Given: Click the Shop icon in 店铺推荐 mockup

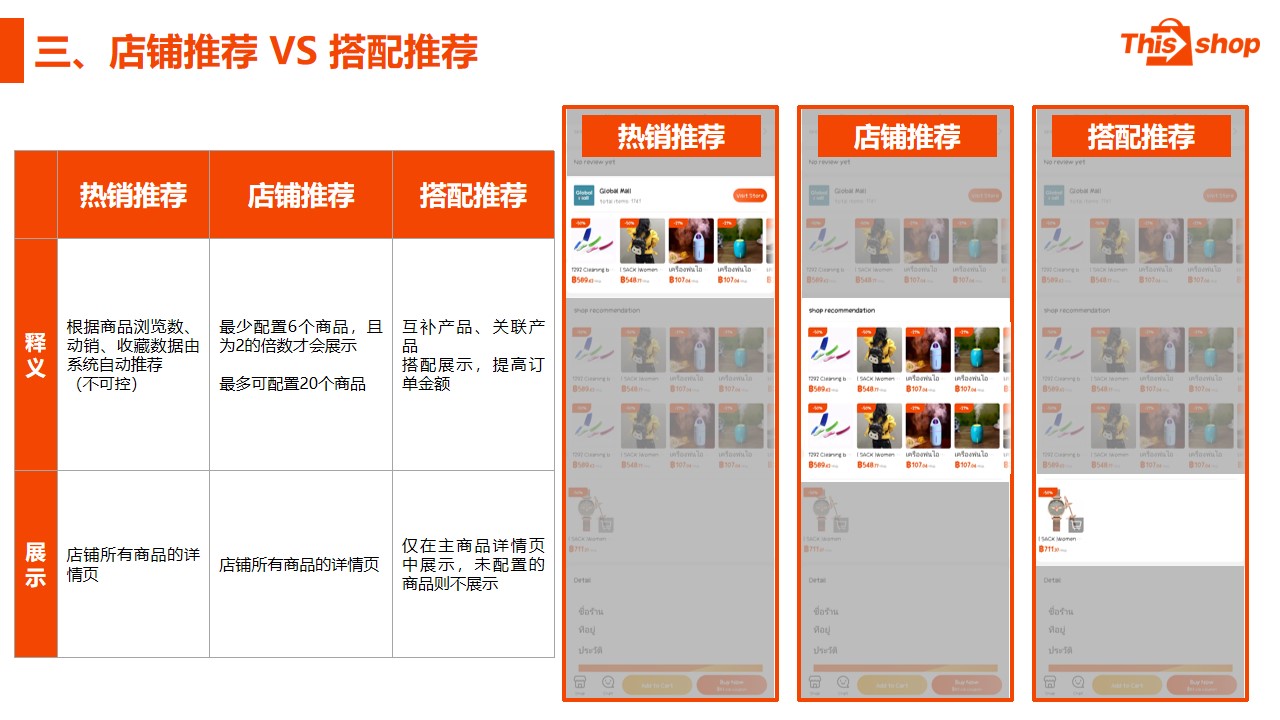Looking at the screenshot, I should coord(814,683).
